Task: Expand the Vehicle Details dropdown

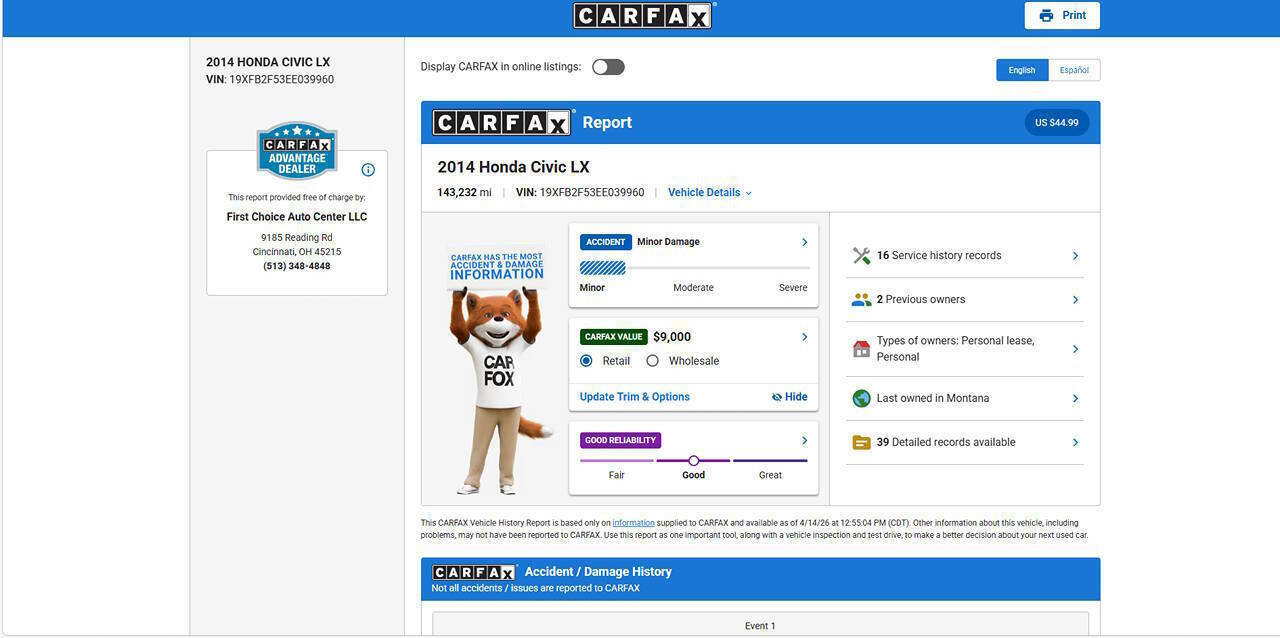Action: tap(709, 193)
